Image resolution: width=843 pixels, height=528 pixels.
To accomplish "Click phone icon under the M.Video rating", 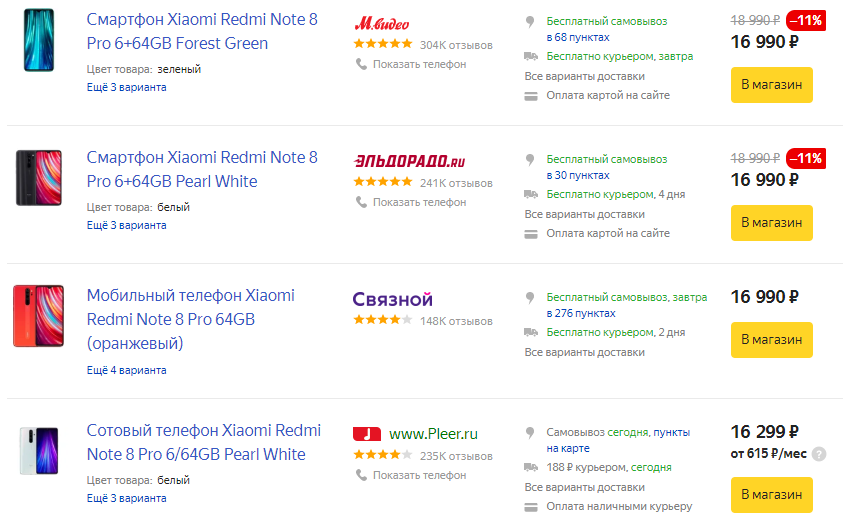I will 361,64.
